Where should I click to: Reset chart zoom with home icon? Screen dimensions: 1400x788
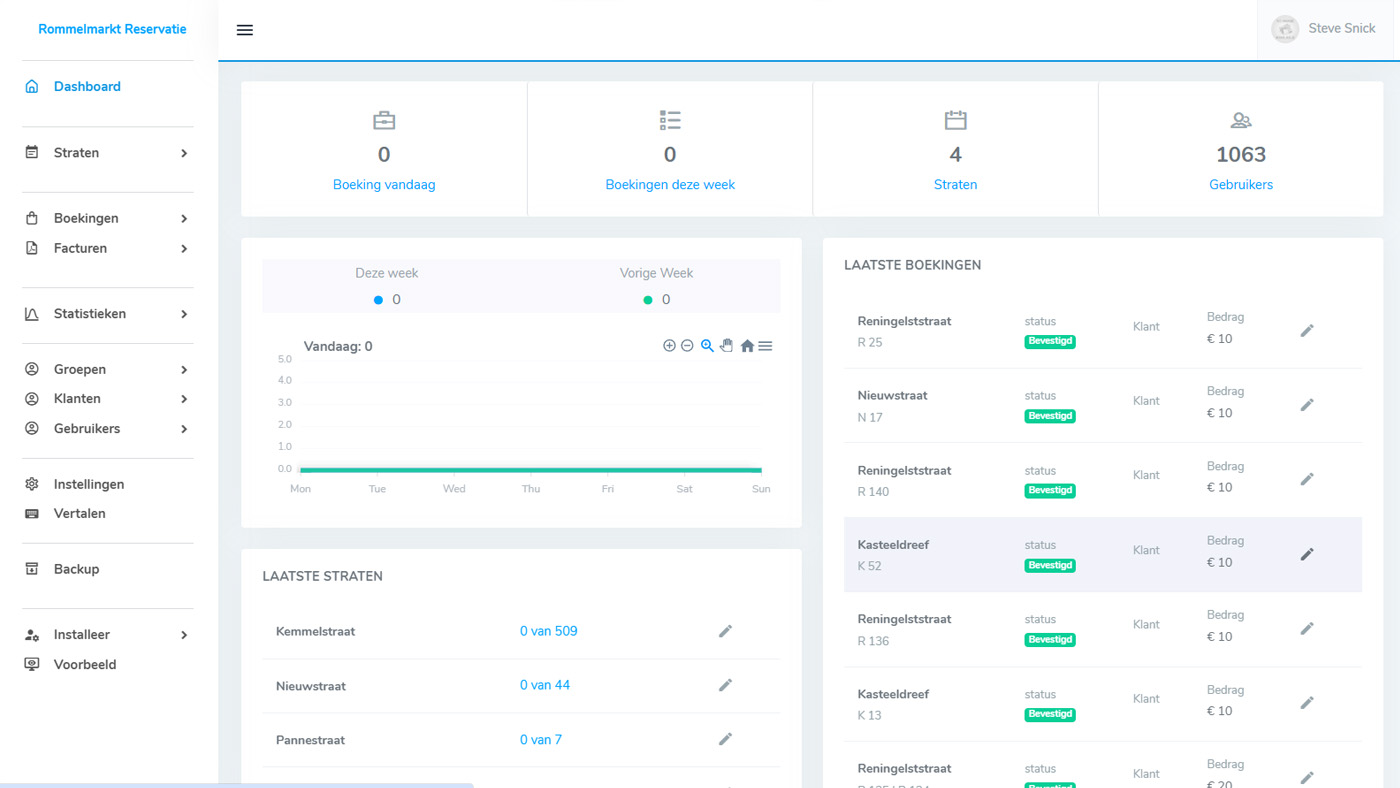click(x=747, y=346)
